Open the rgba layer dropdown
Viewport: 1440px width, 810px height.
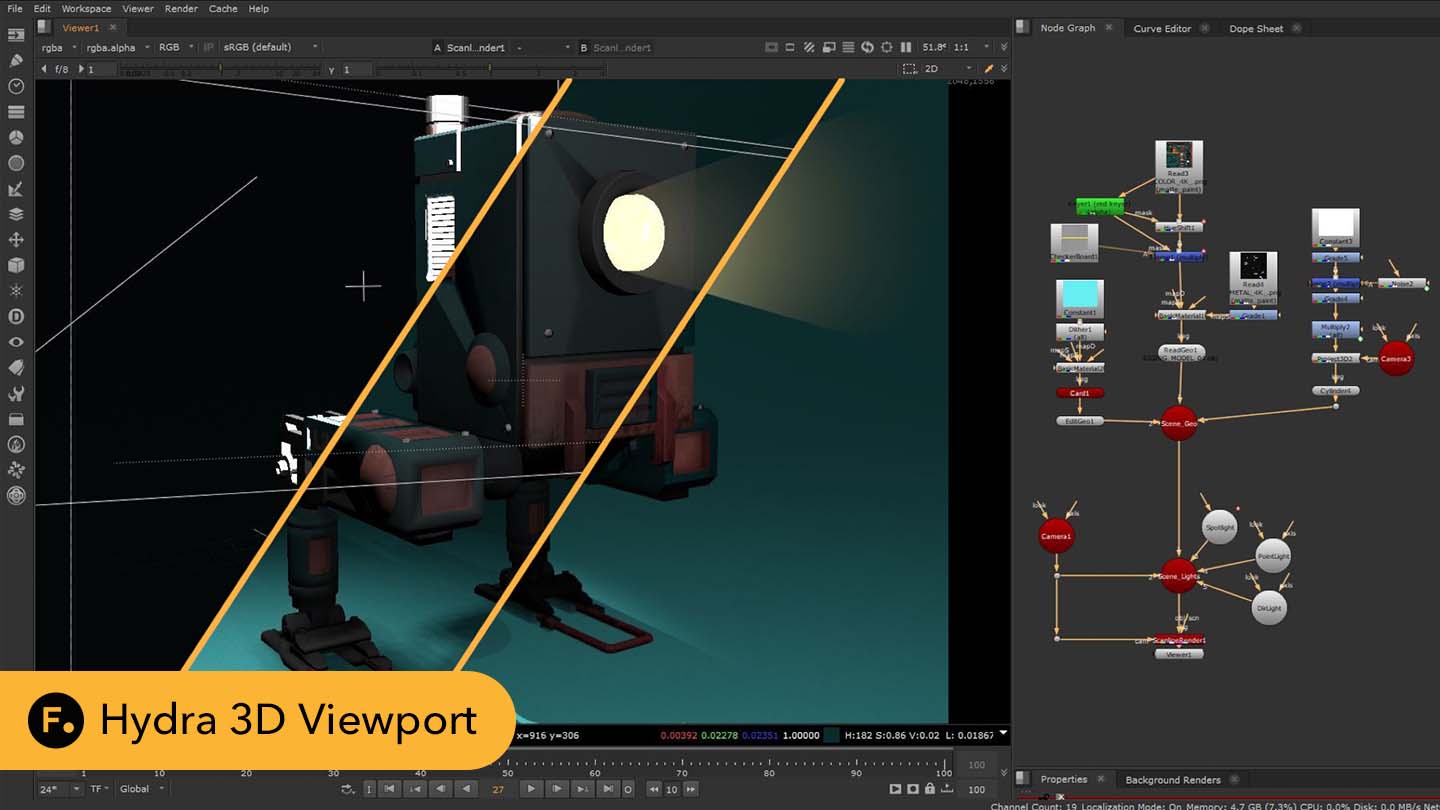pos(55,46)
